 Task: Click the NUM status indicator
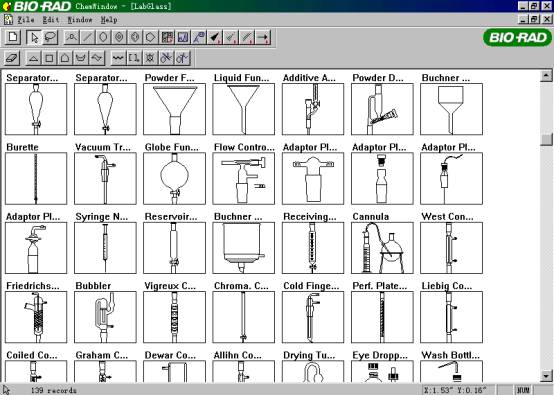click(523, 390)
